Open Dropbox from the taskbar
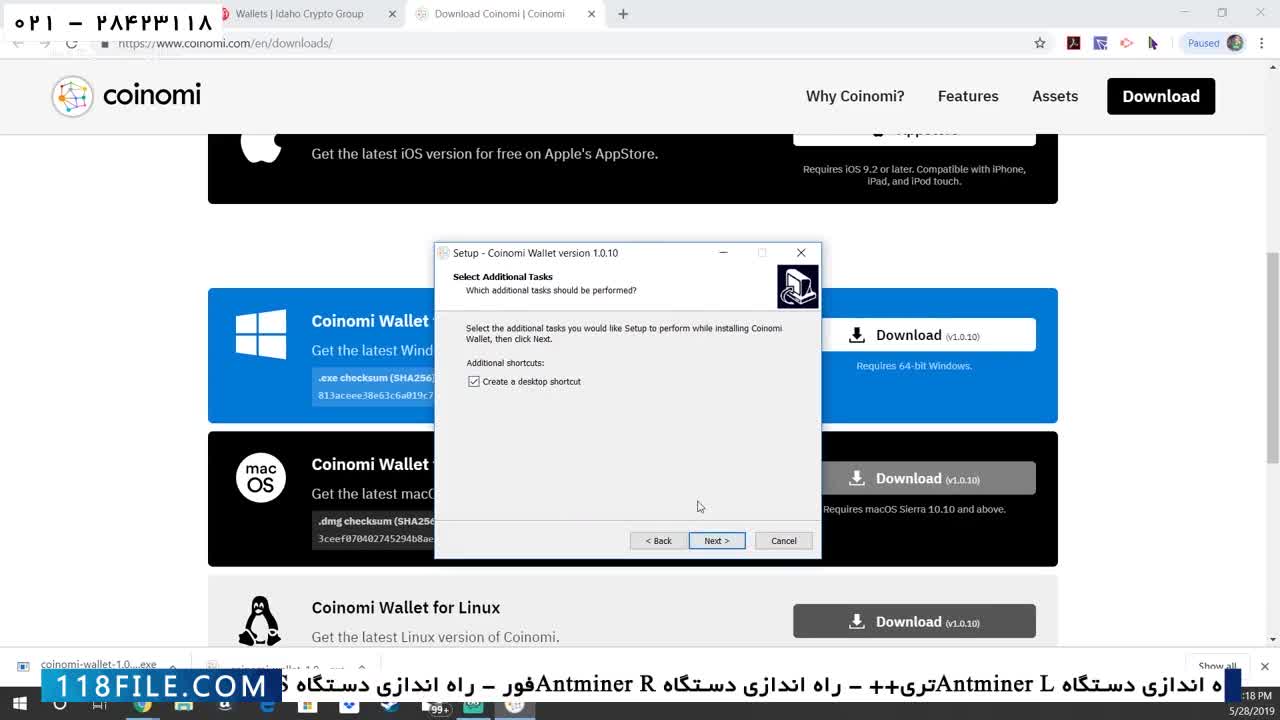Image resolution: width=1280 pixels, height=720 pixels. click(349, 706)
